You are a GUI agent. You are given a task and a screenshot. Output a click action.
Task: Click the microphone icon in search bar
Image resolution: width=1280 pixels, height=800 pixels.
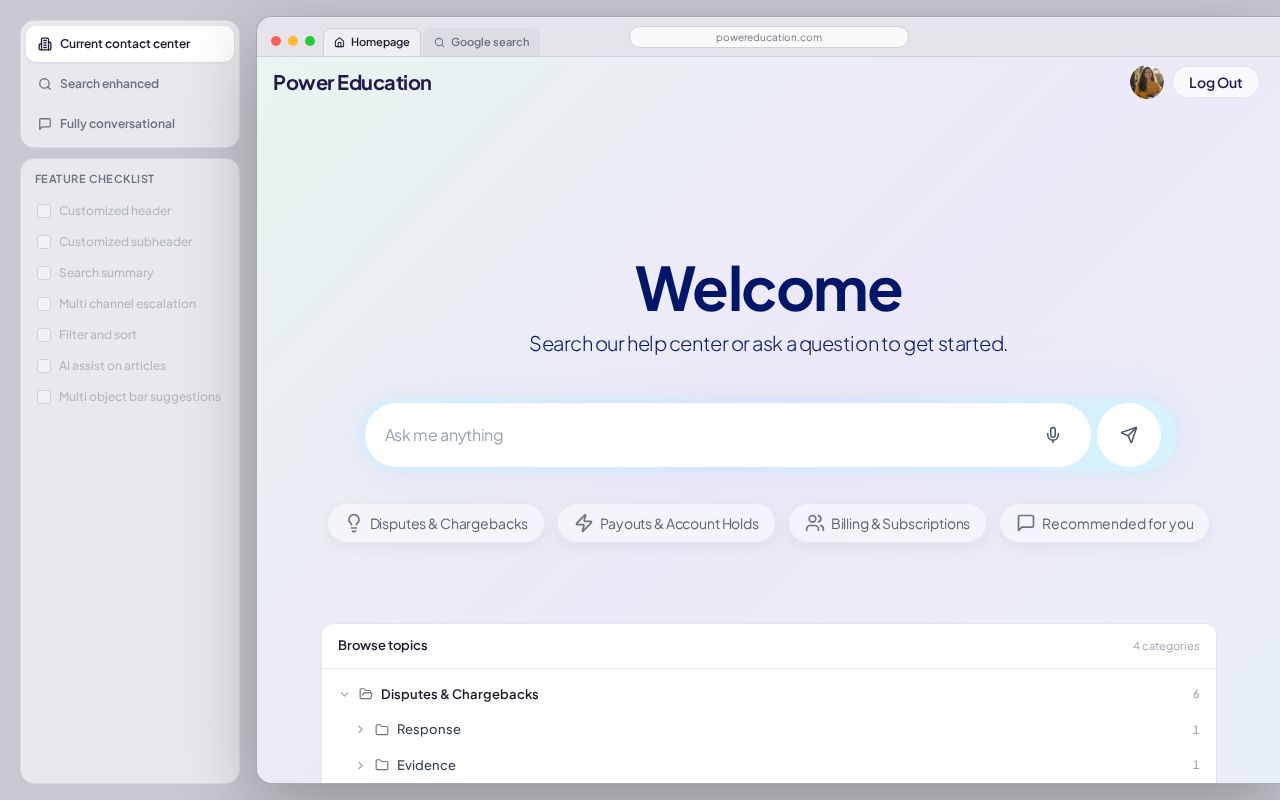[1052, 435]
